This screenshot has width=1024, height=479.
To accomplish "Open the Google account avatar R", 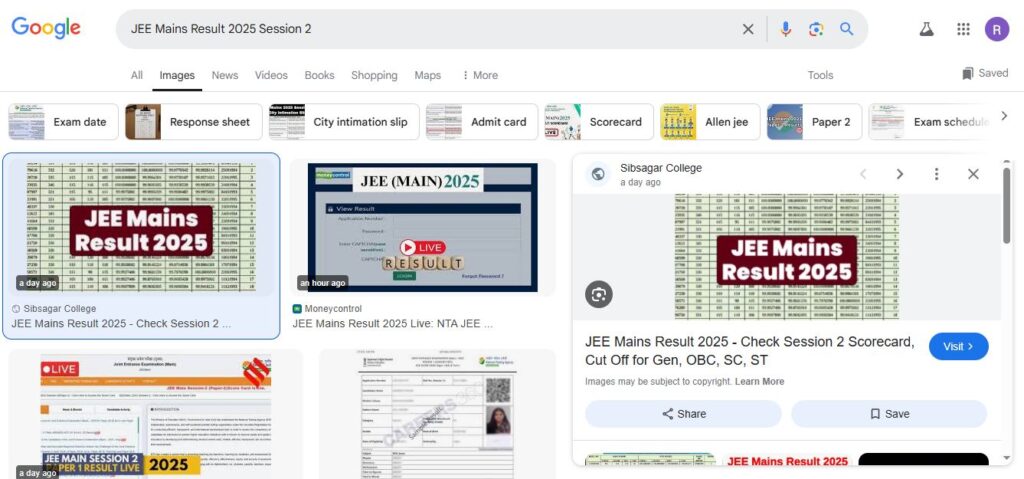I will 997,29.
